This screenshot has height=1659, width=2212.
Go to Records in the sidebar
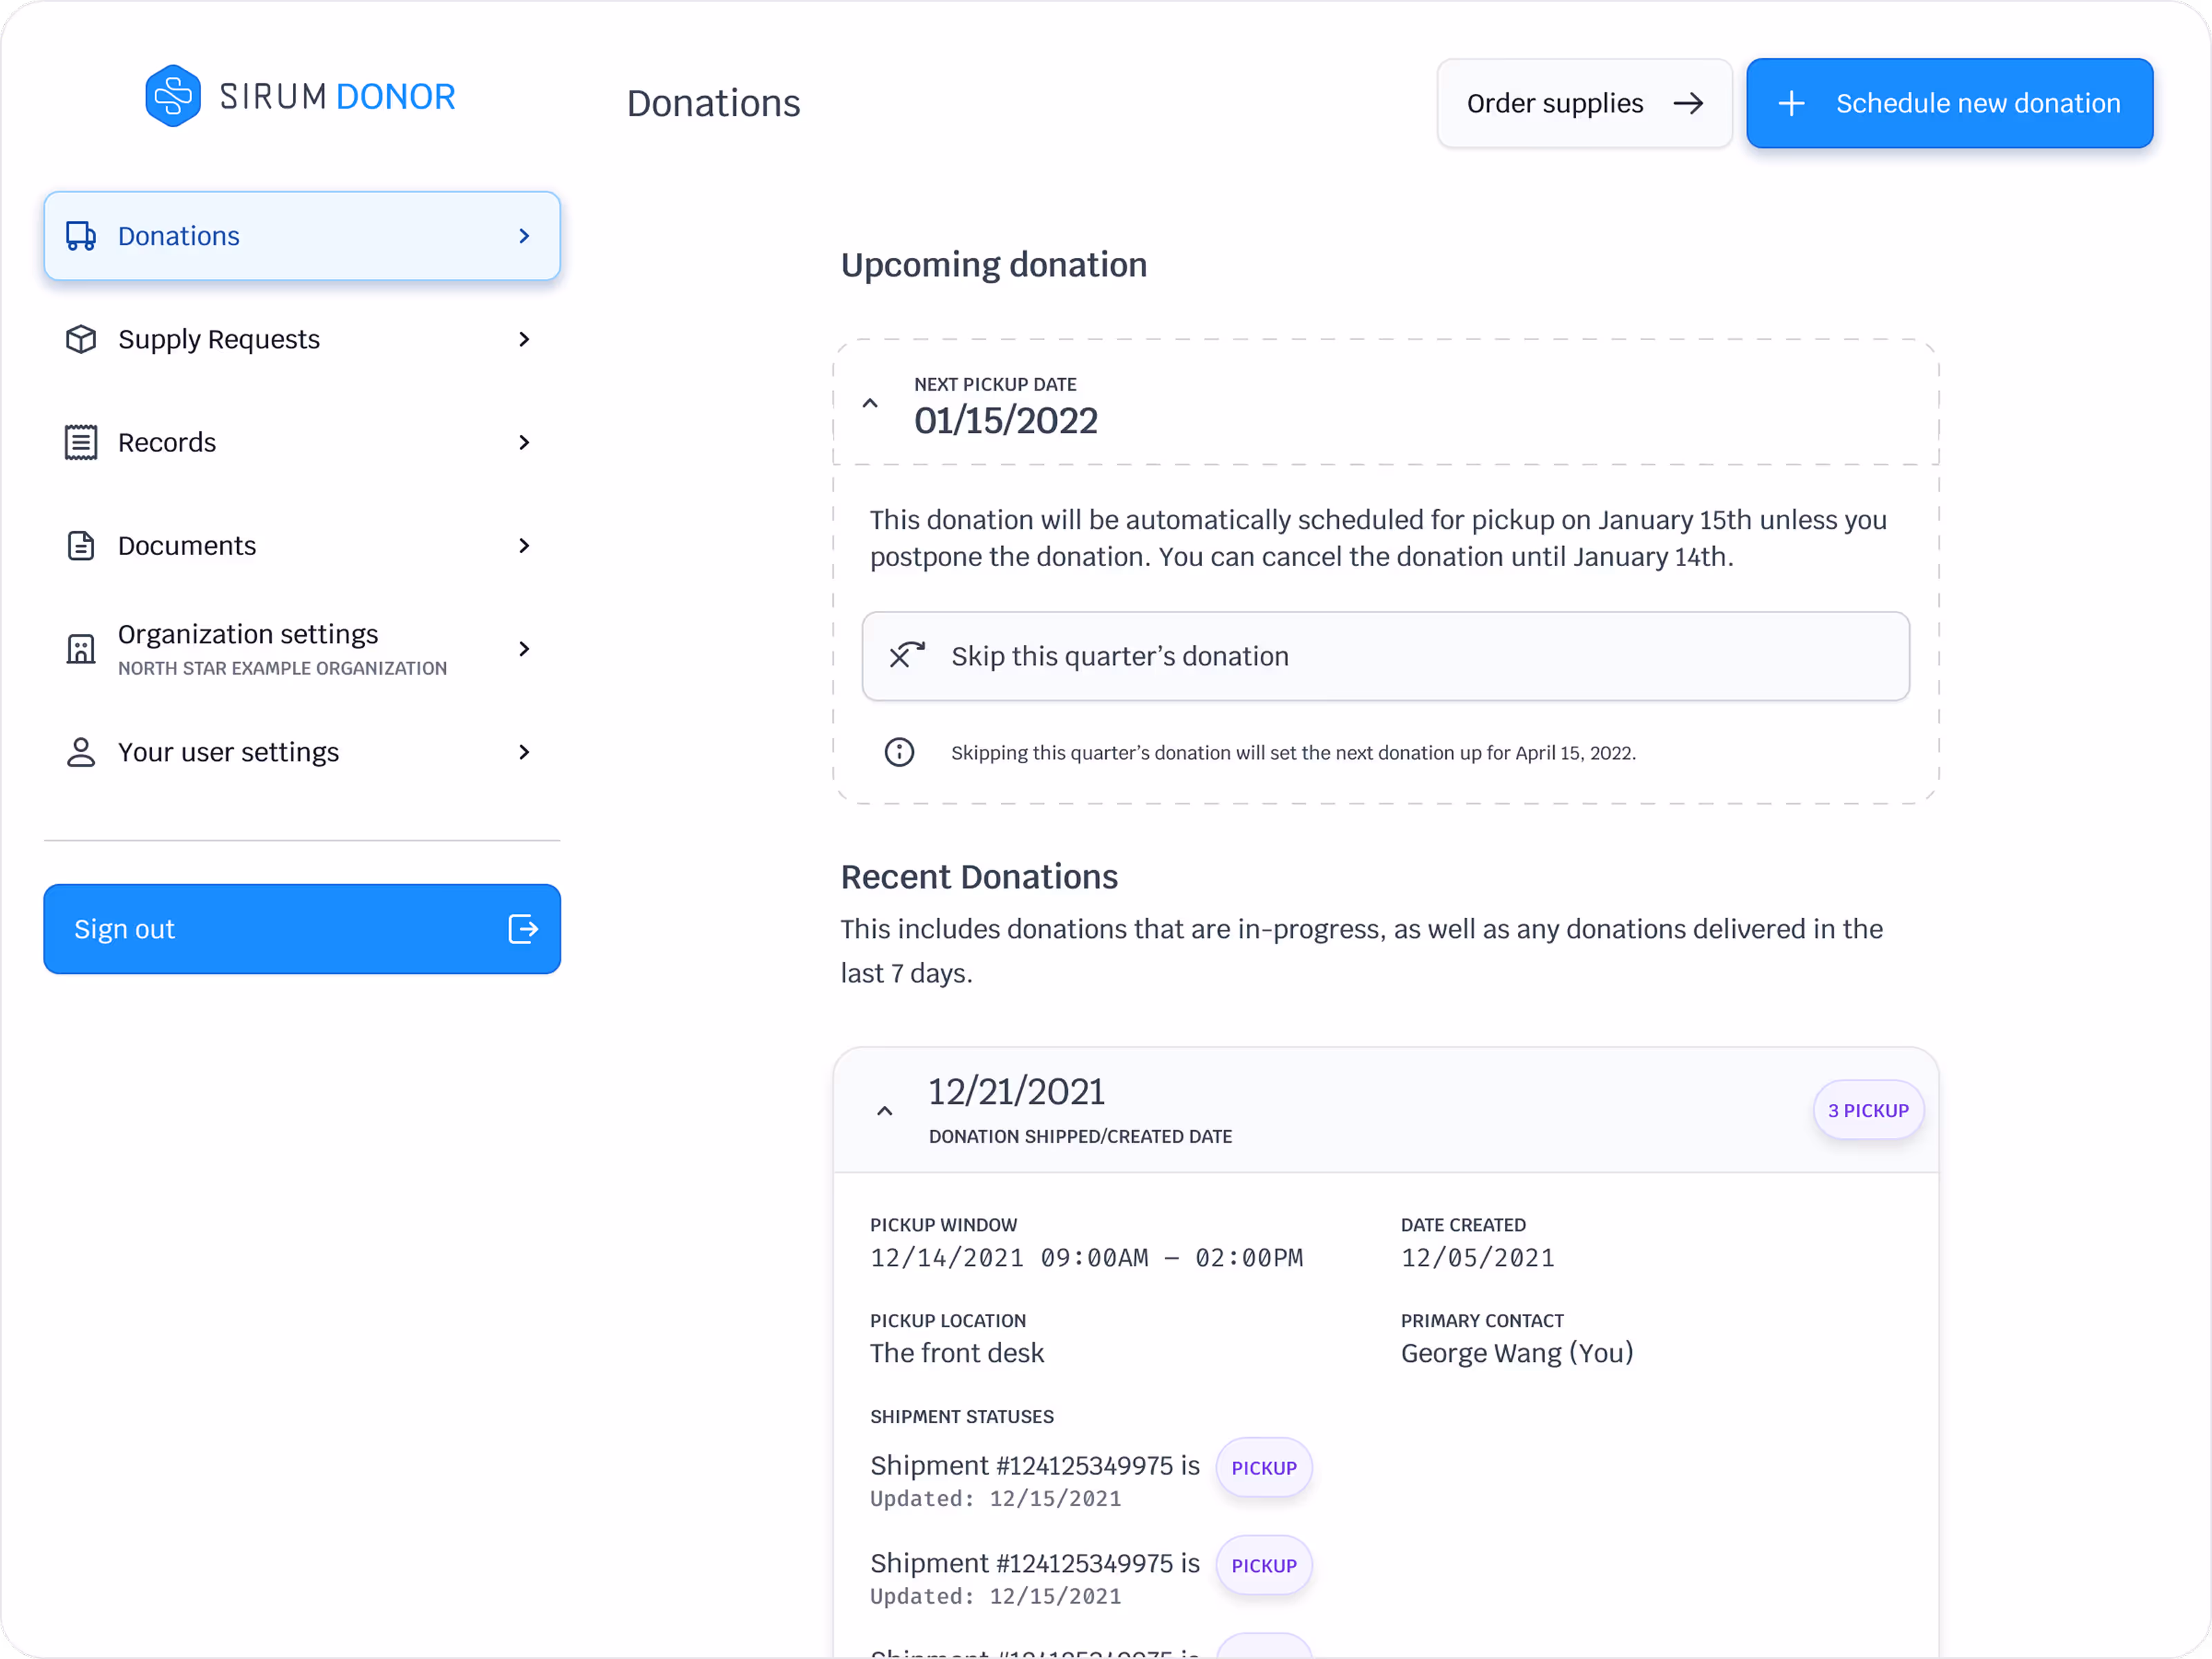pyautogui.click(x=302, y=442)
